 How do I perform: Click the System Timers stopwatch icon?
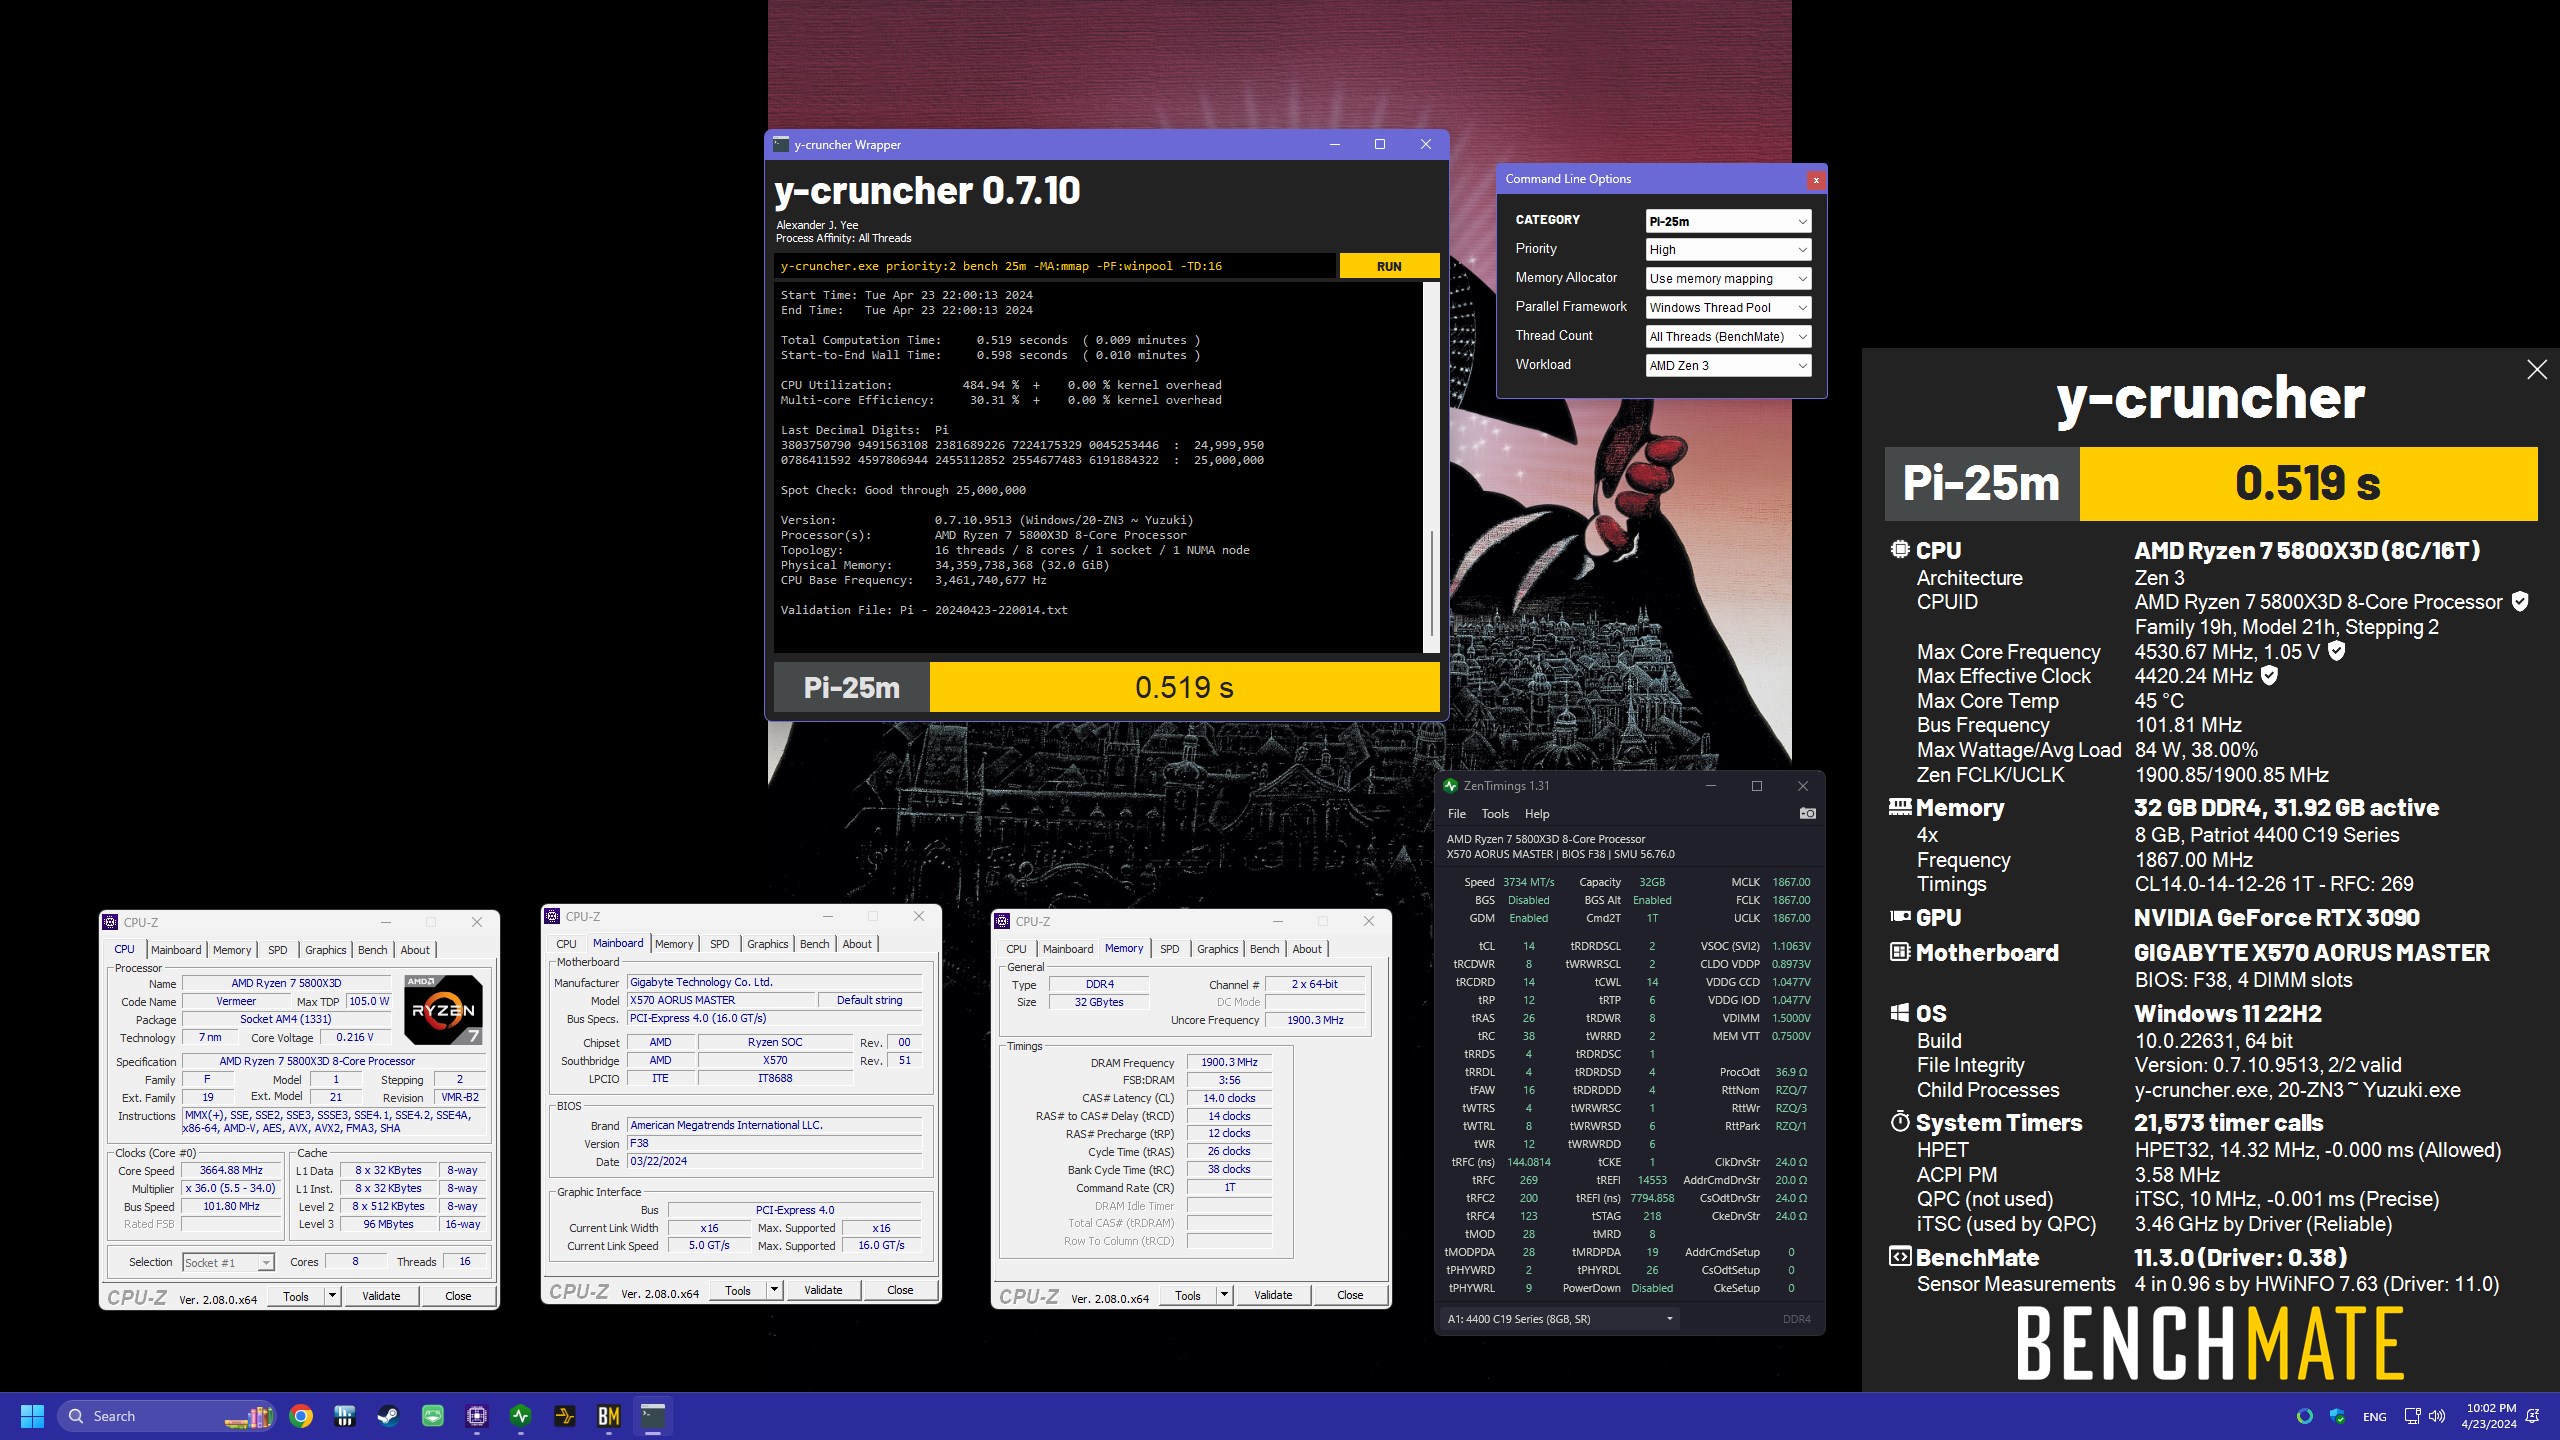click(x=1900, y=1122)
